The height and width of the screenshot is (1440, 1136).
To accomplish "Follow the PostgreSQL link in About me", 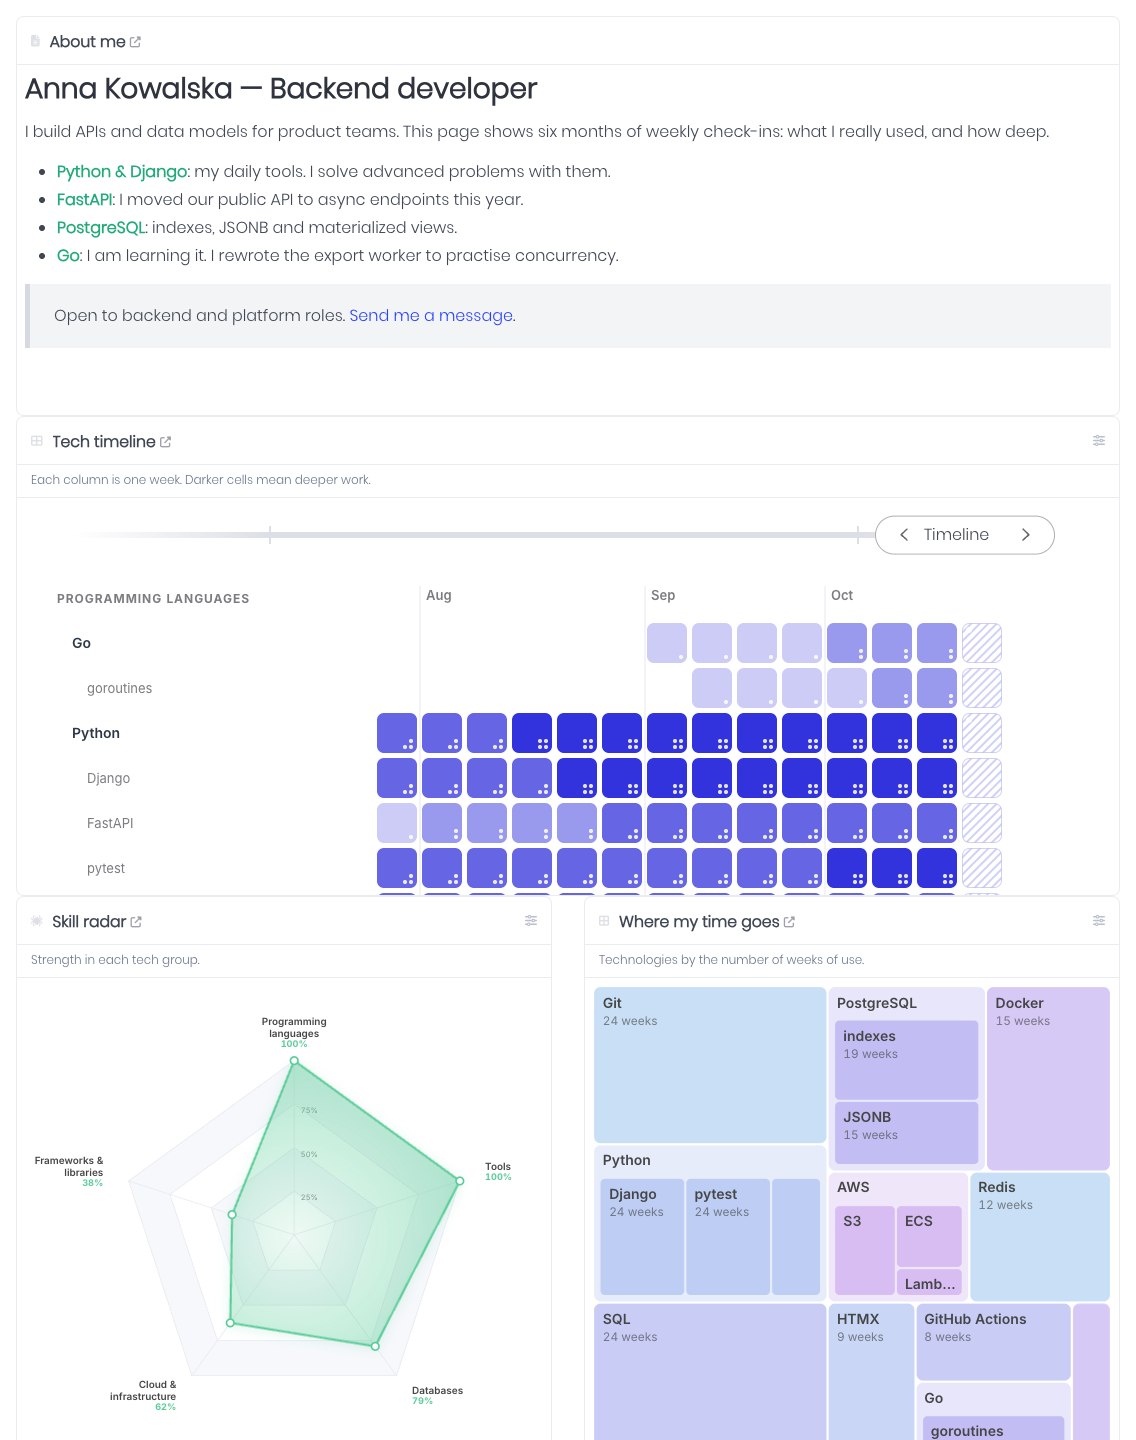I will tap(102, 228).
